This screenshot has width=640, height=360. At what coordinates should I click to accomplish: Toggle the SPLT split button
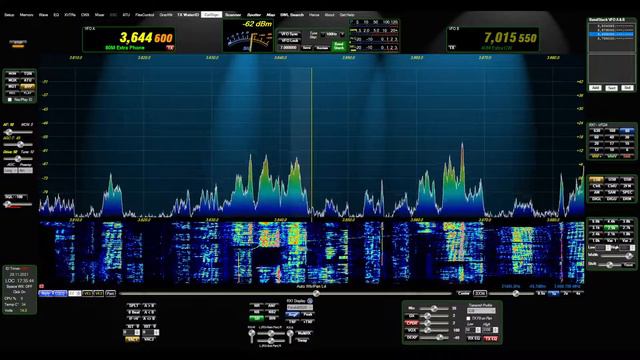tap(134, 305)
